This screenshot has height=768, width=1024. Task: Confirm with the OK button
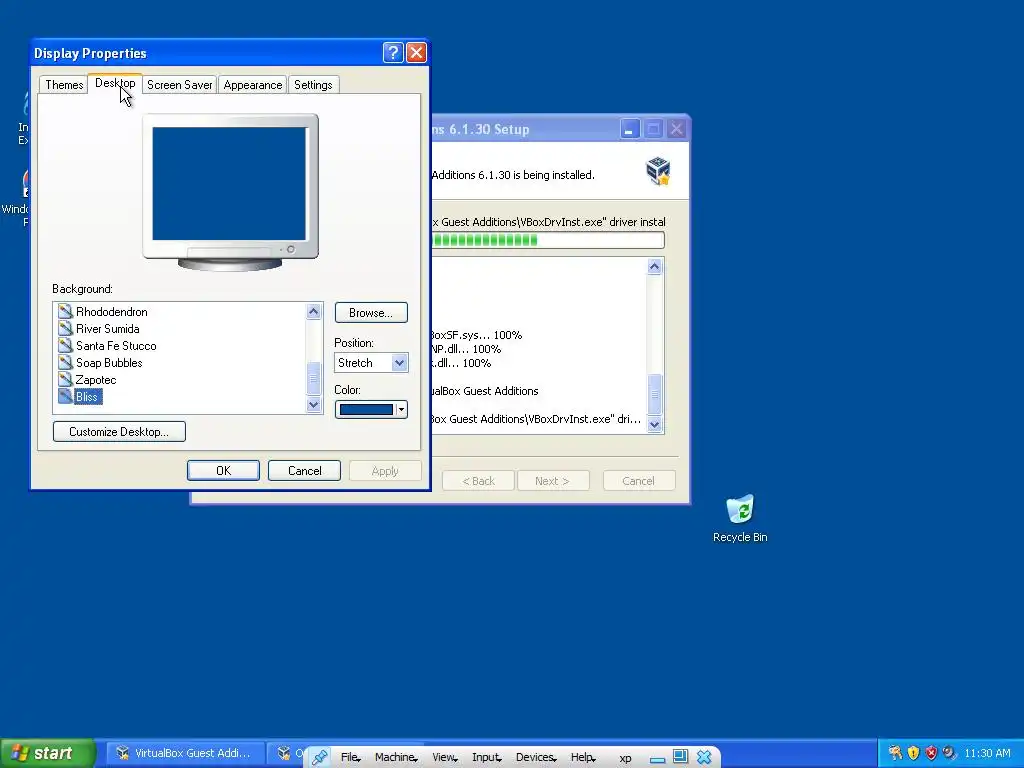point(223,471)
